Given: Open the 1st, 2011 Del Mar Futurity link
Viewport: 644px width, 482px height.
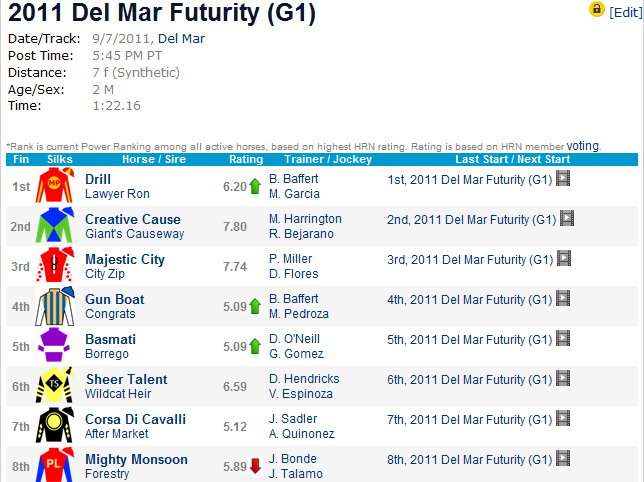Looking at the screenshot, I should [469, 180].
